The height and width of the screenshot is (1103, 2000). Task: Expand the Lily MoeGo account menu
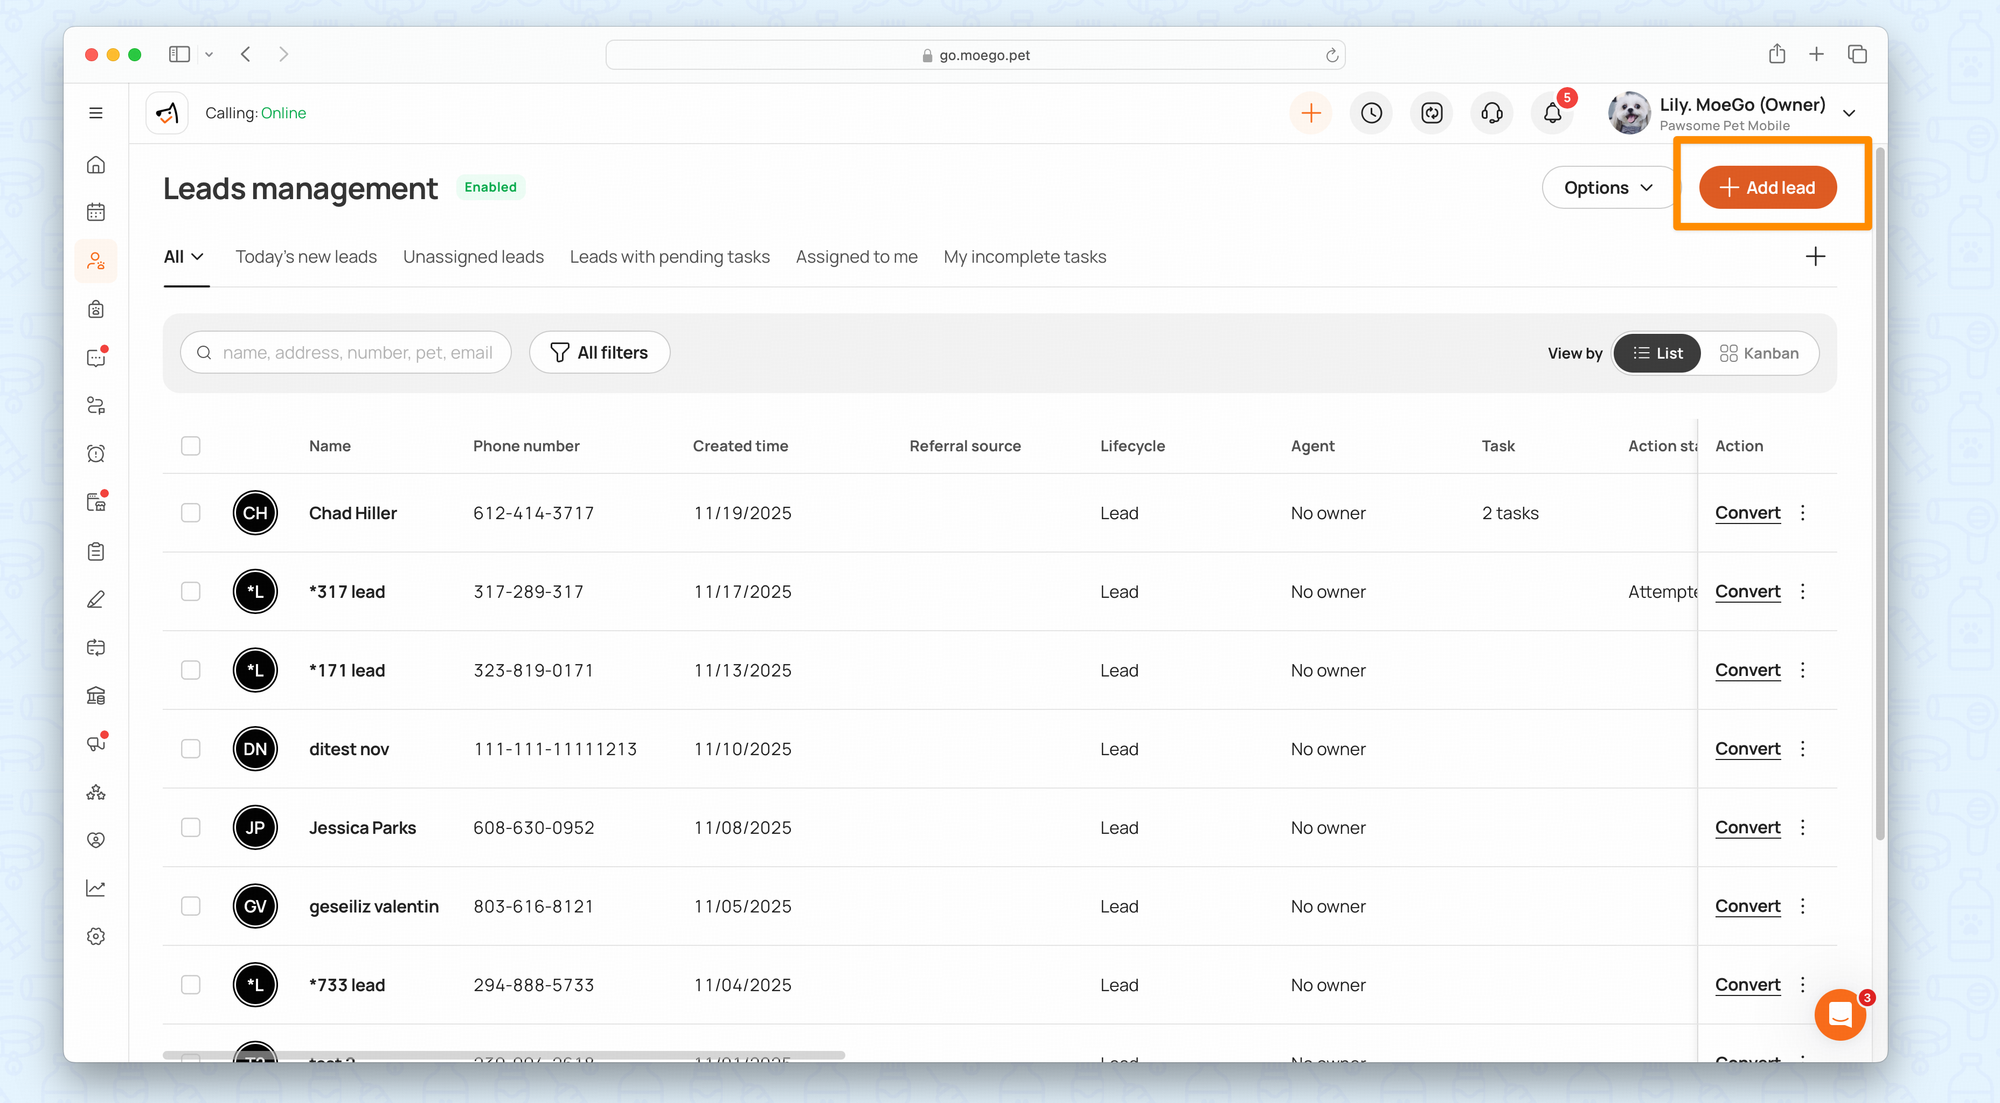point(1849,113)
